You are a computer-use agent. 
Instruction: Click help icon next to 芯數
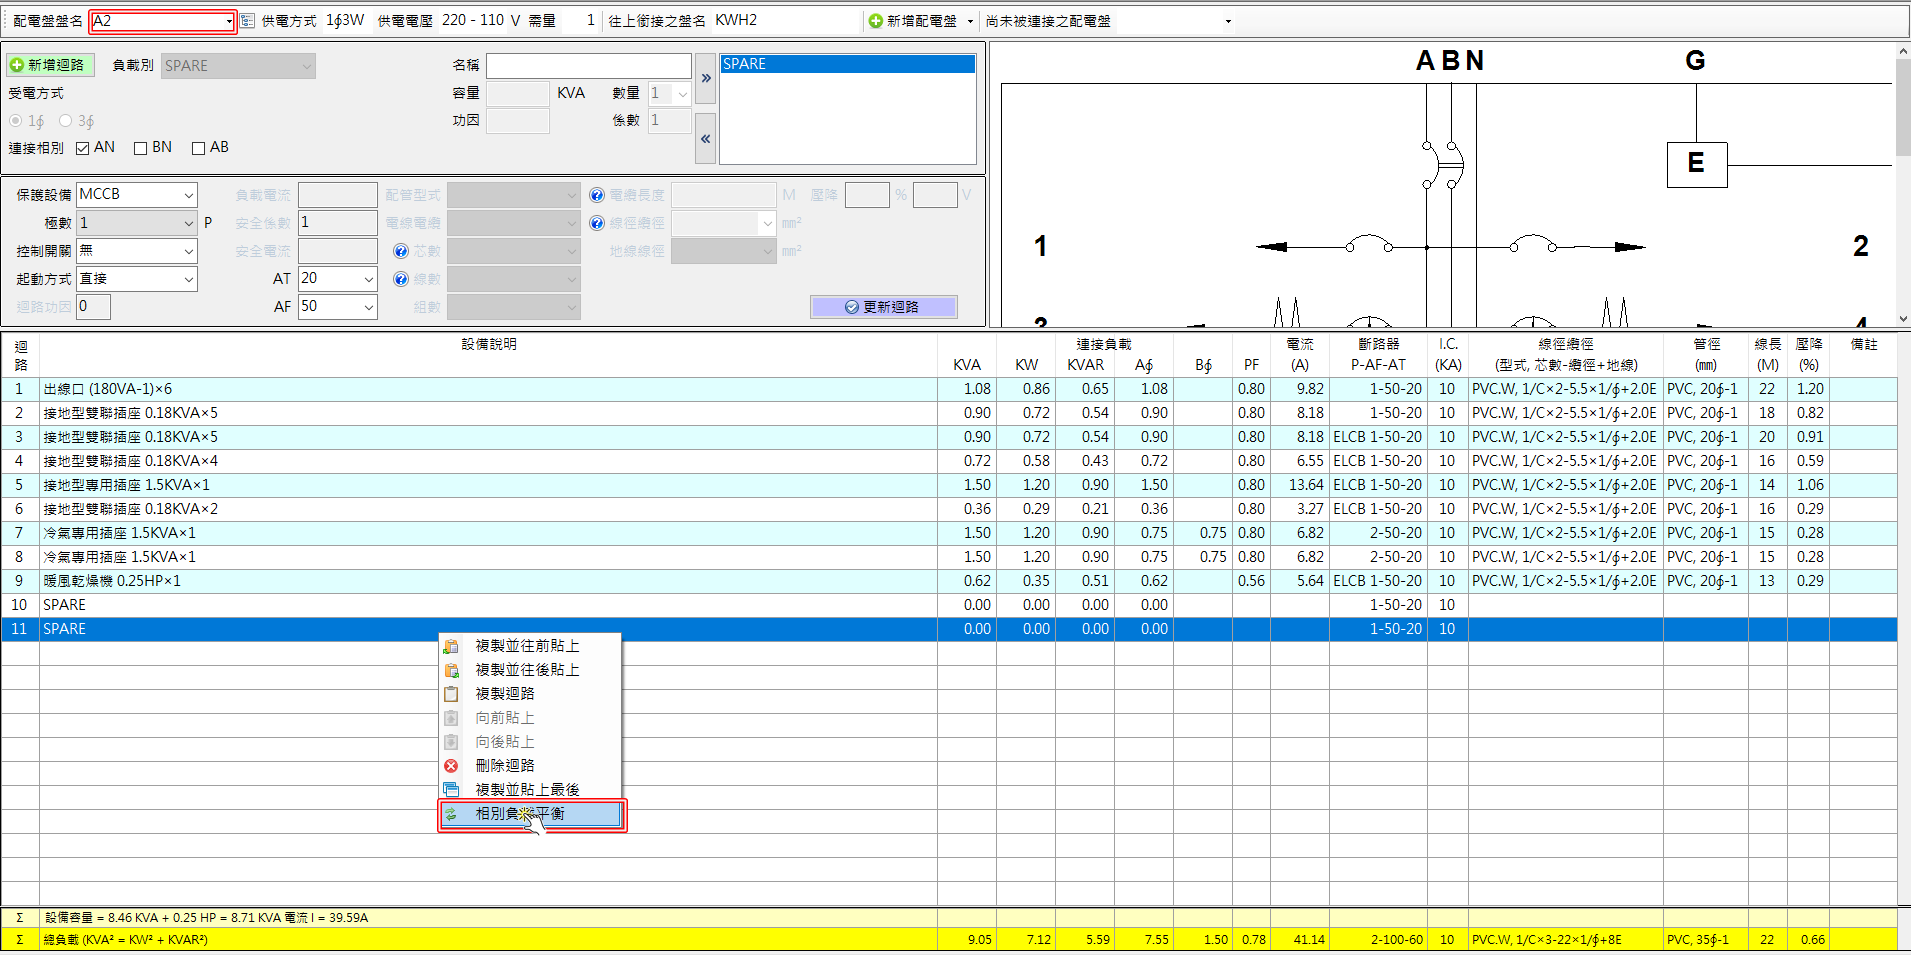point(401,251)
